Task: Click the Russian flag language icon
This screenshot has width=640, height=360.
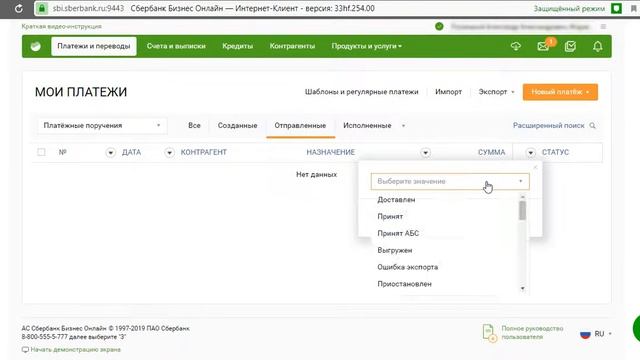Action: [585, 334]
